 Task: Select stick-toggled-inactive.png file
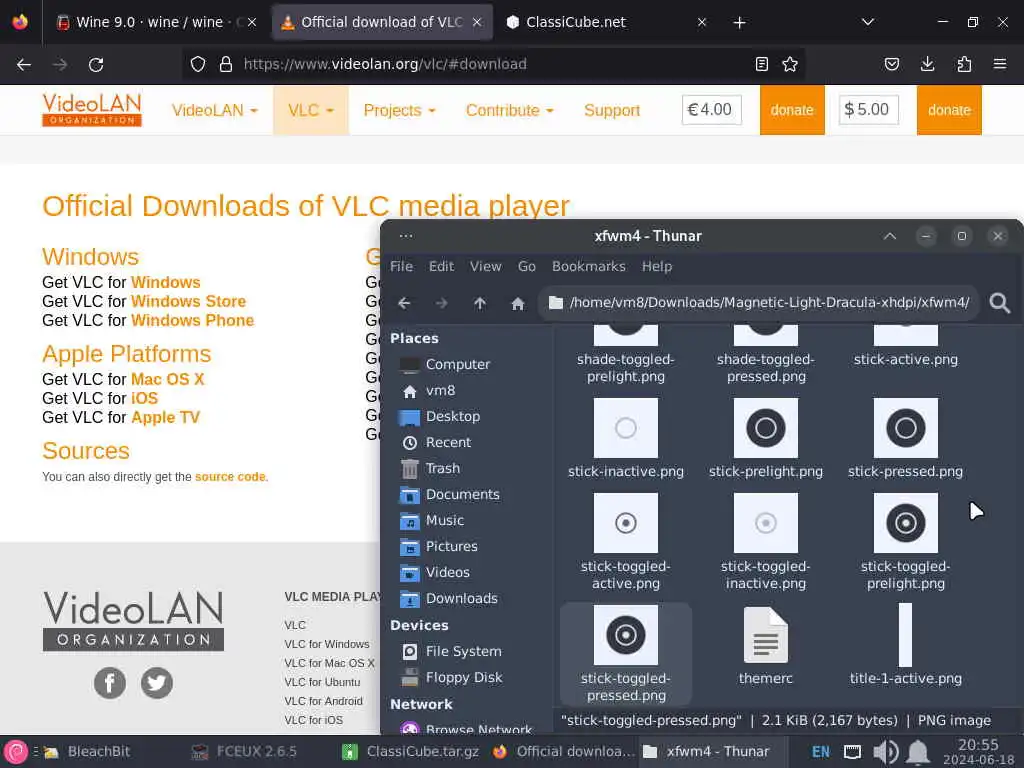765,523
